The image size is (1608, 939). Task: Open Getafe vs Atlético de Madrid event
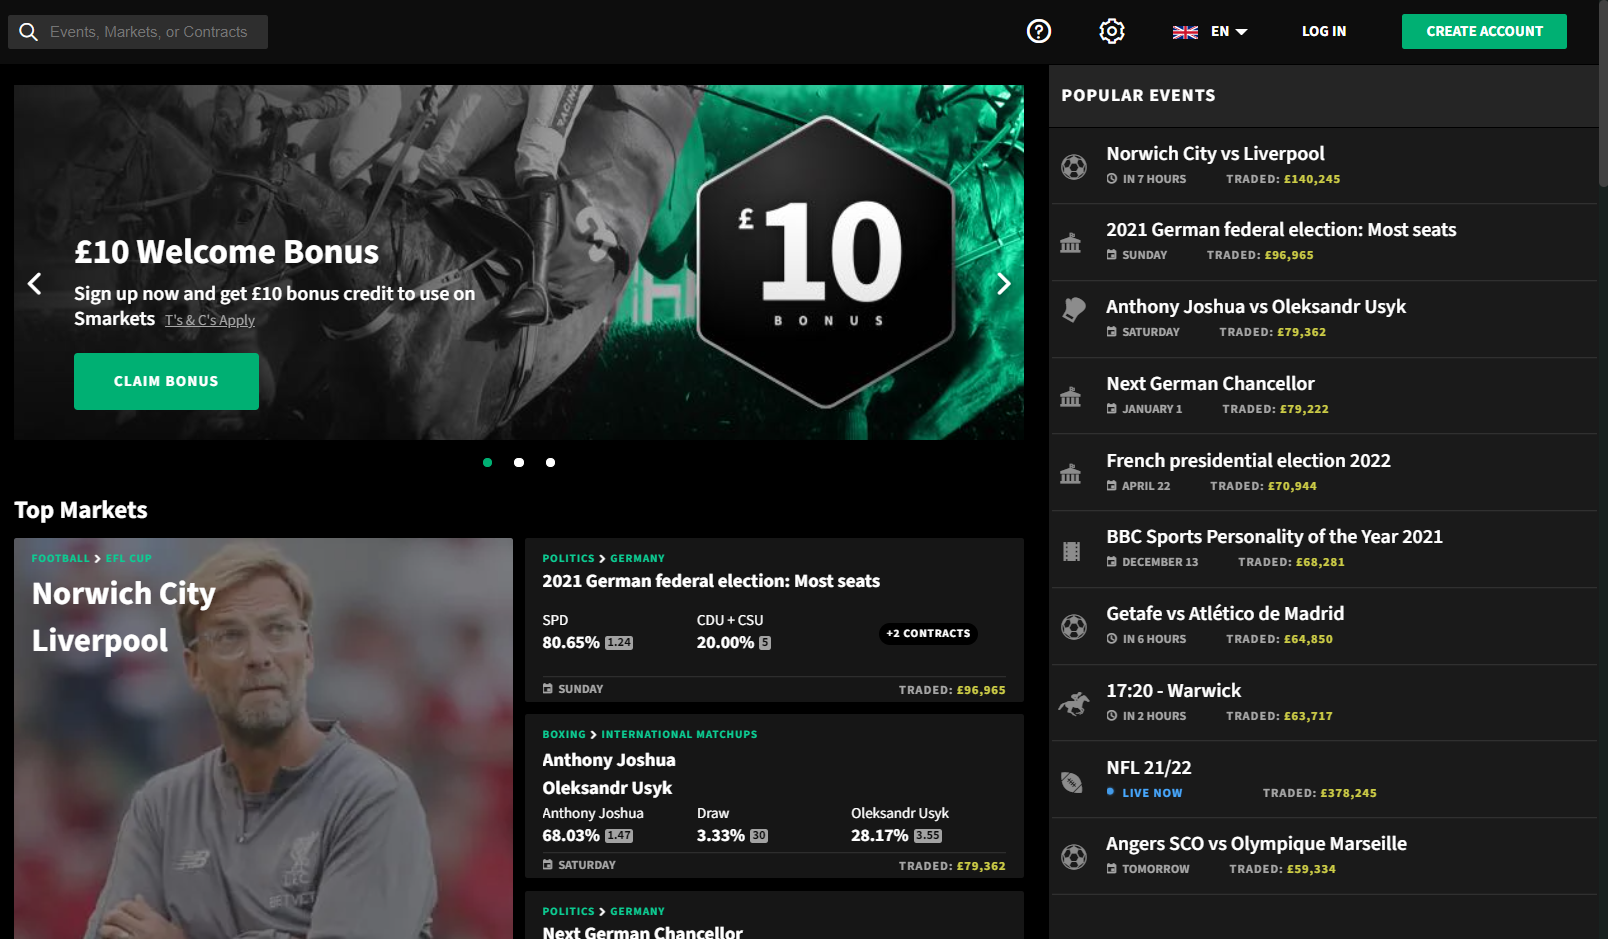1323,626
